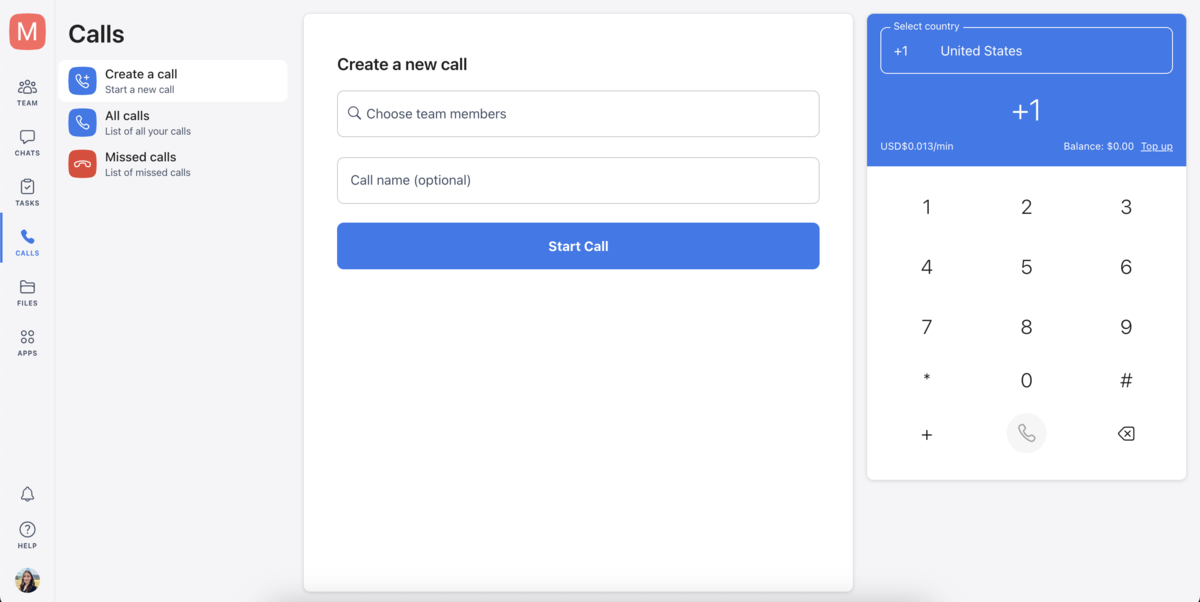Screen dimensions: 1200x602
Task: Open the Chats icon in sidebar
Action: tap(27, 138)
